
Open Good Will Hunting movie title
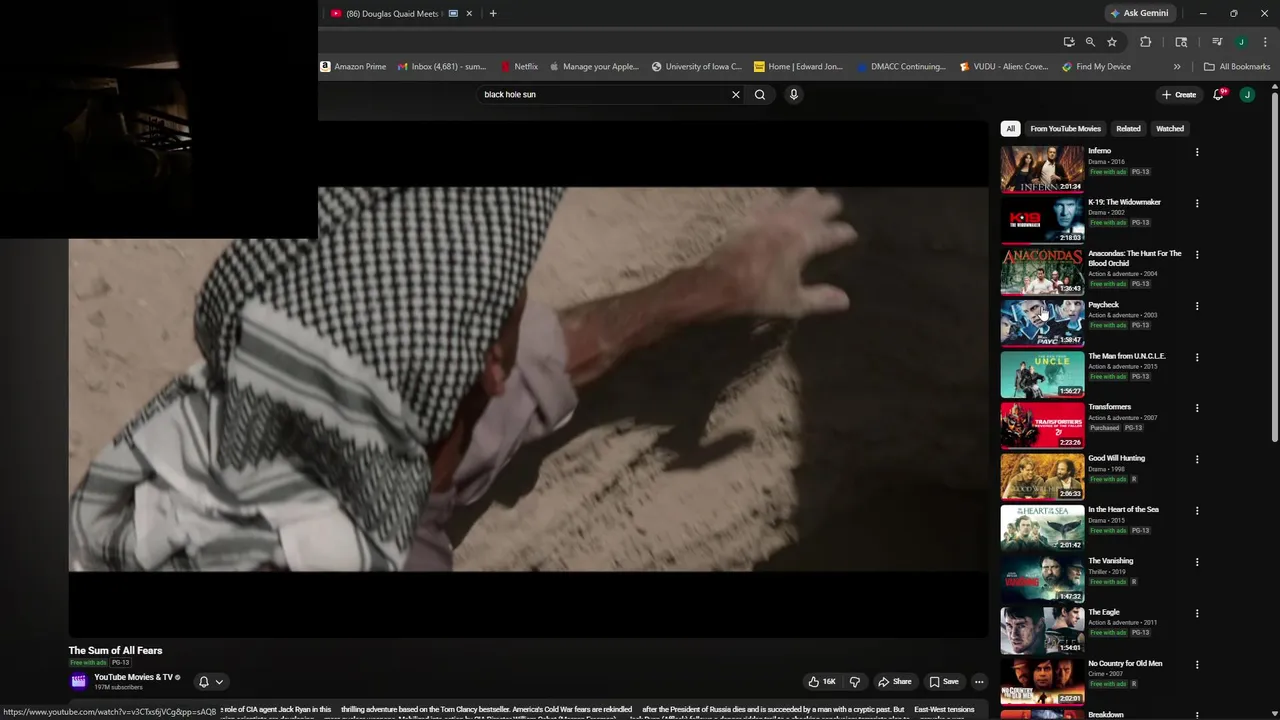[1116, 458]
